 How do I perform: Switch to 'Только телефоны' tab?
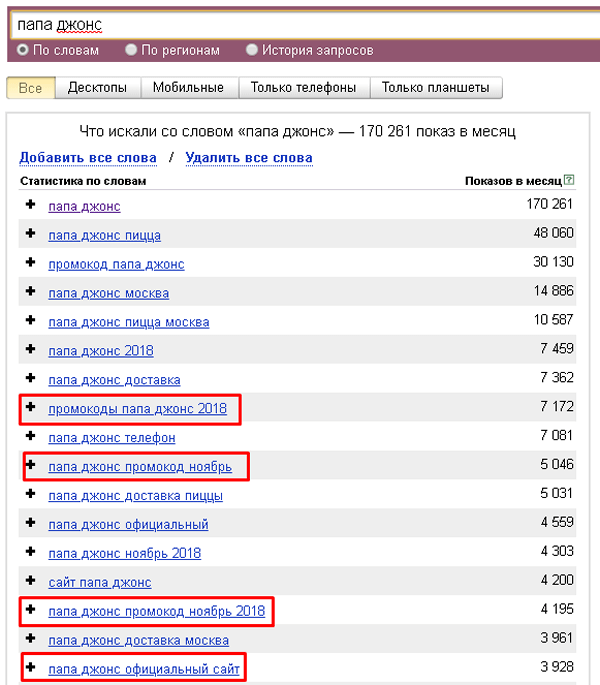pos(303,88)
